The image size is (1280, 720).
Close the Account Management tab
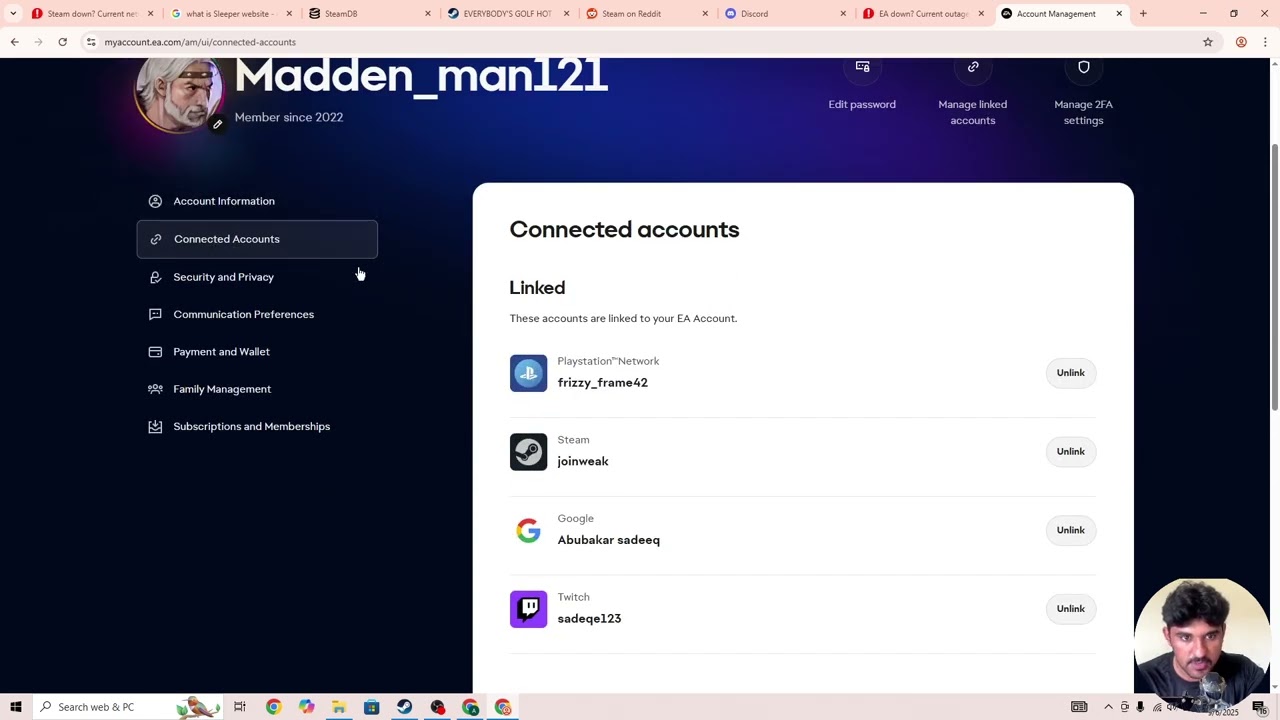click(x=1119, y=14)
